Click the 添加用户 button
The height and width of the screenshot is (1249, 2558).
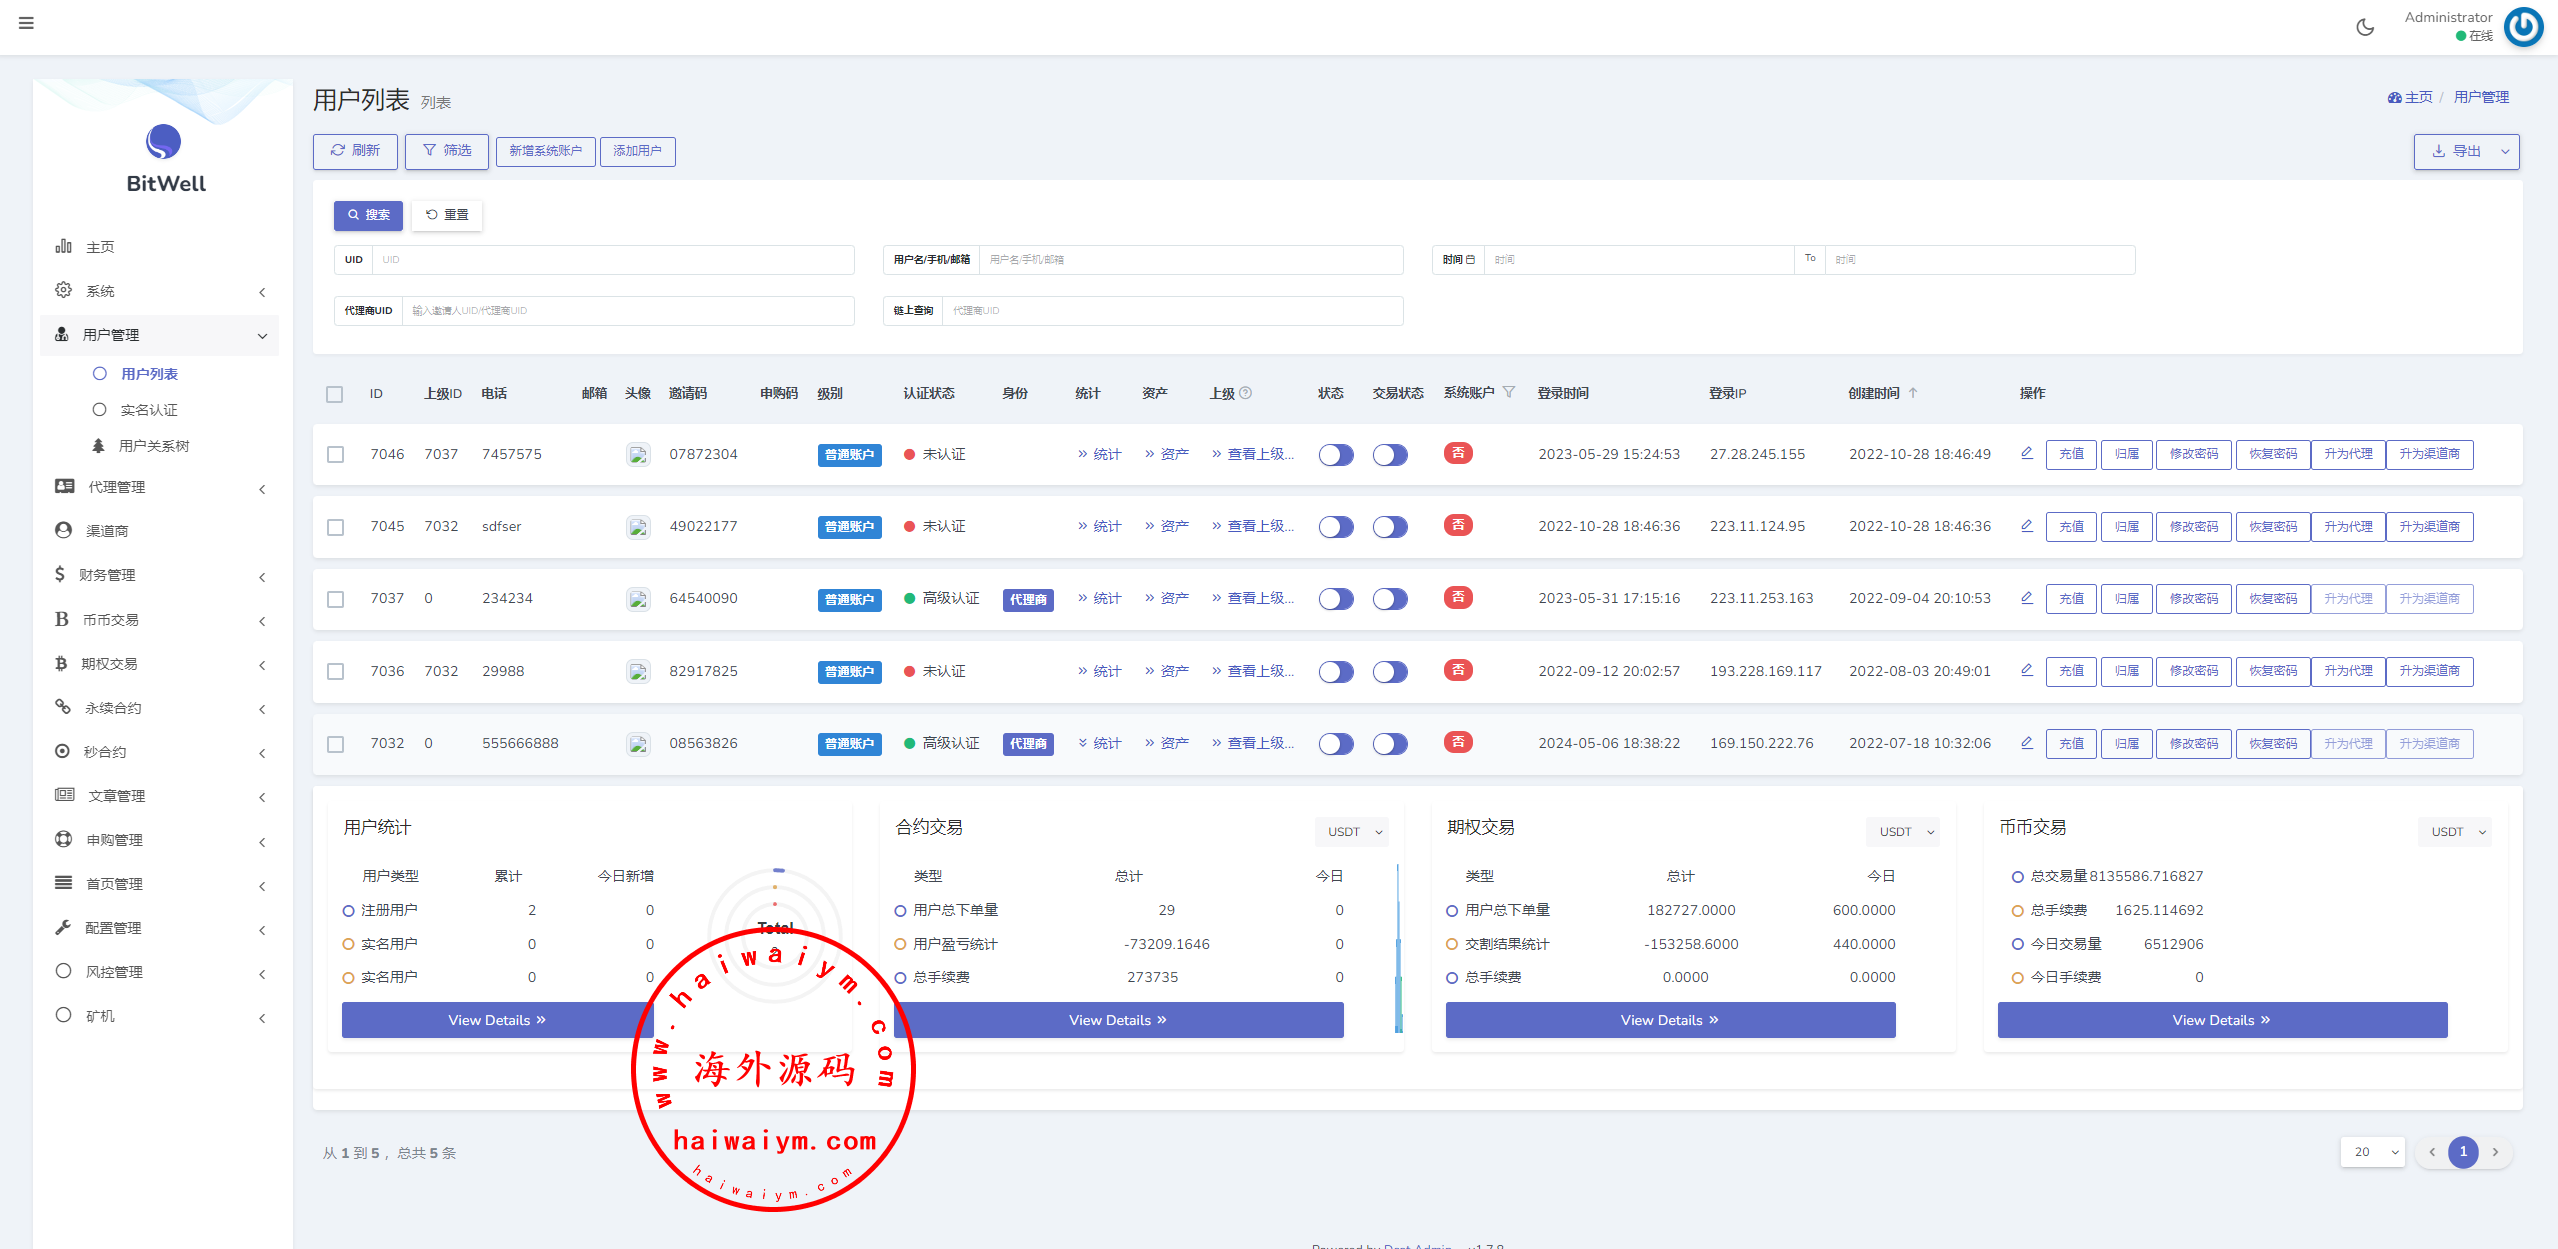click(637, 151)
